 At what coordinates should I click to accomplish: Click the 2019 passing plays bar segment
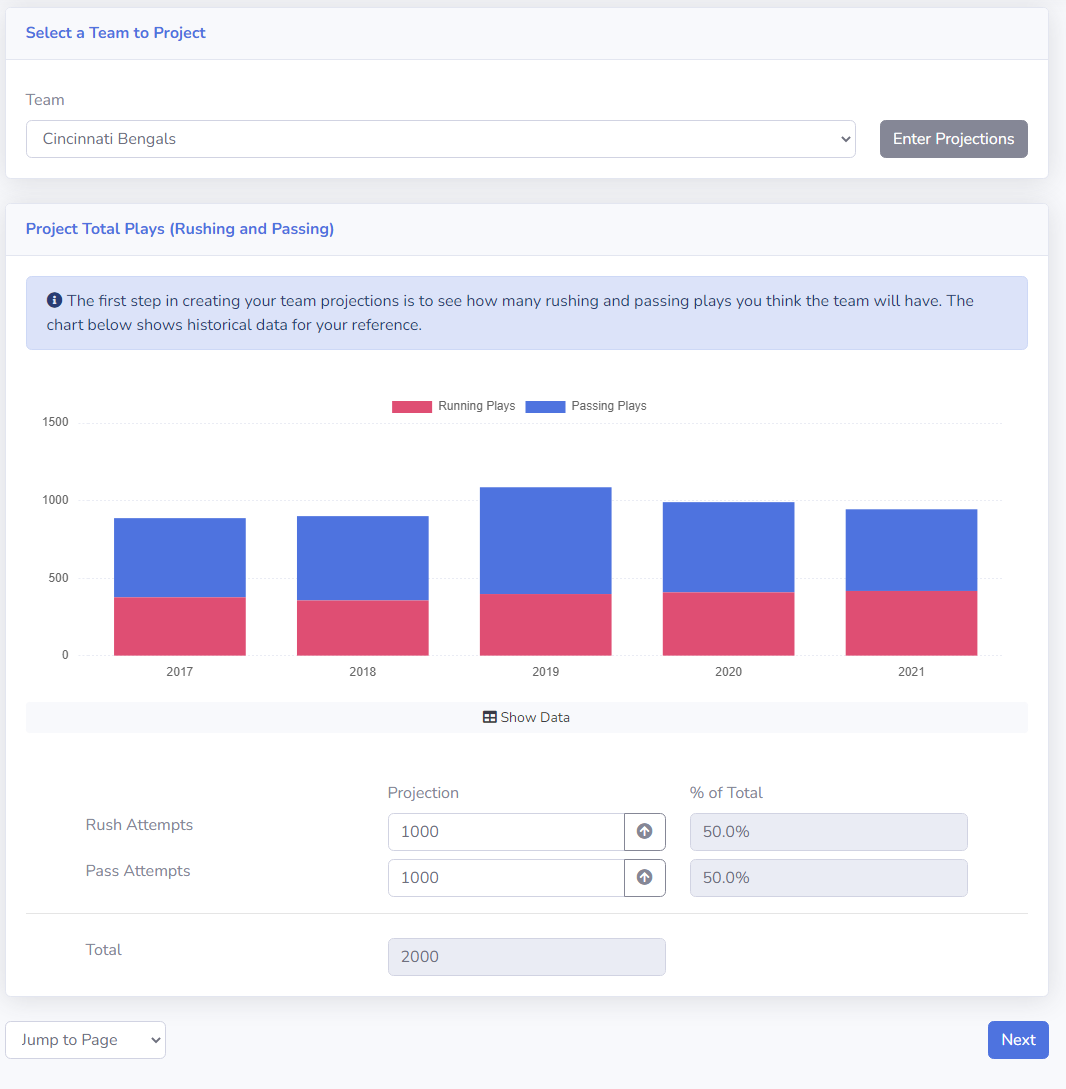(x=546, y=540)
